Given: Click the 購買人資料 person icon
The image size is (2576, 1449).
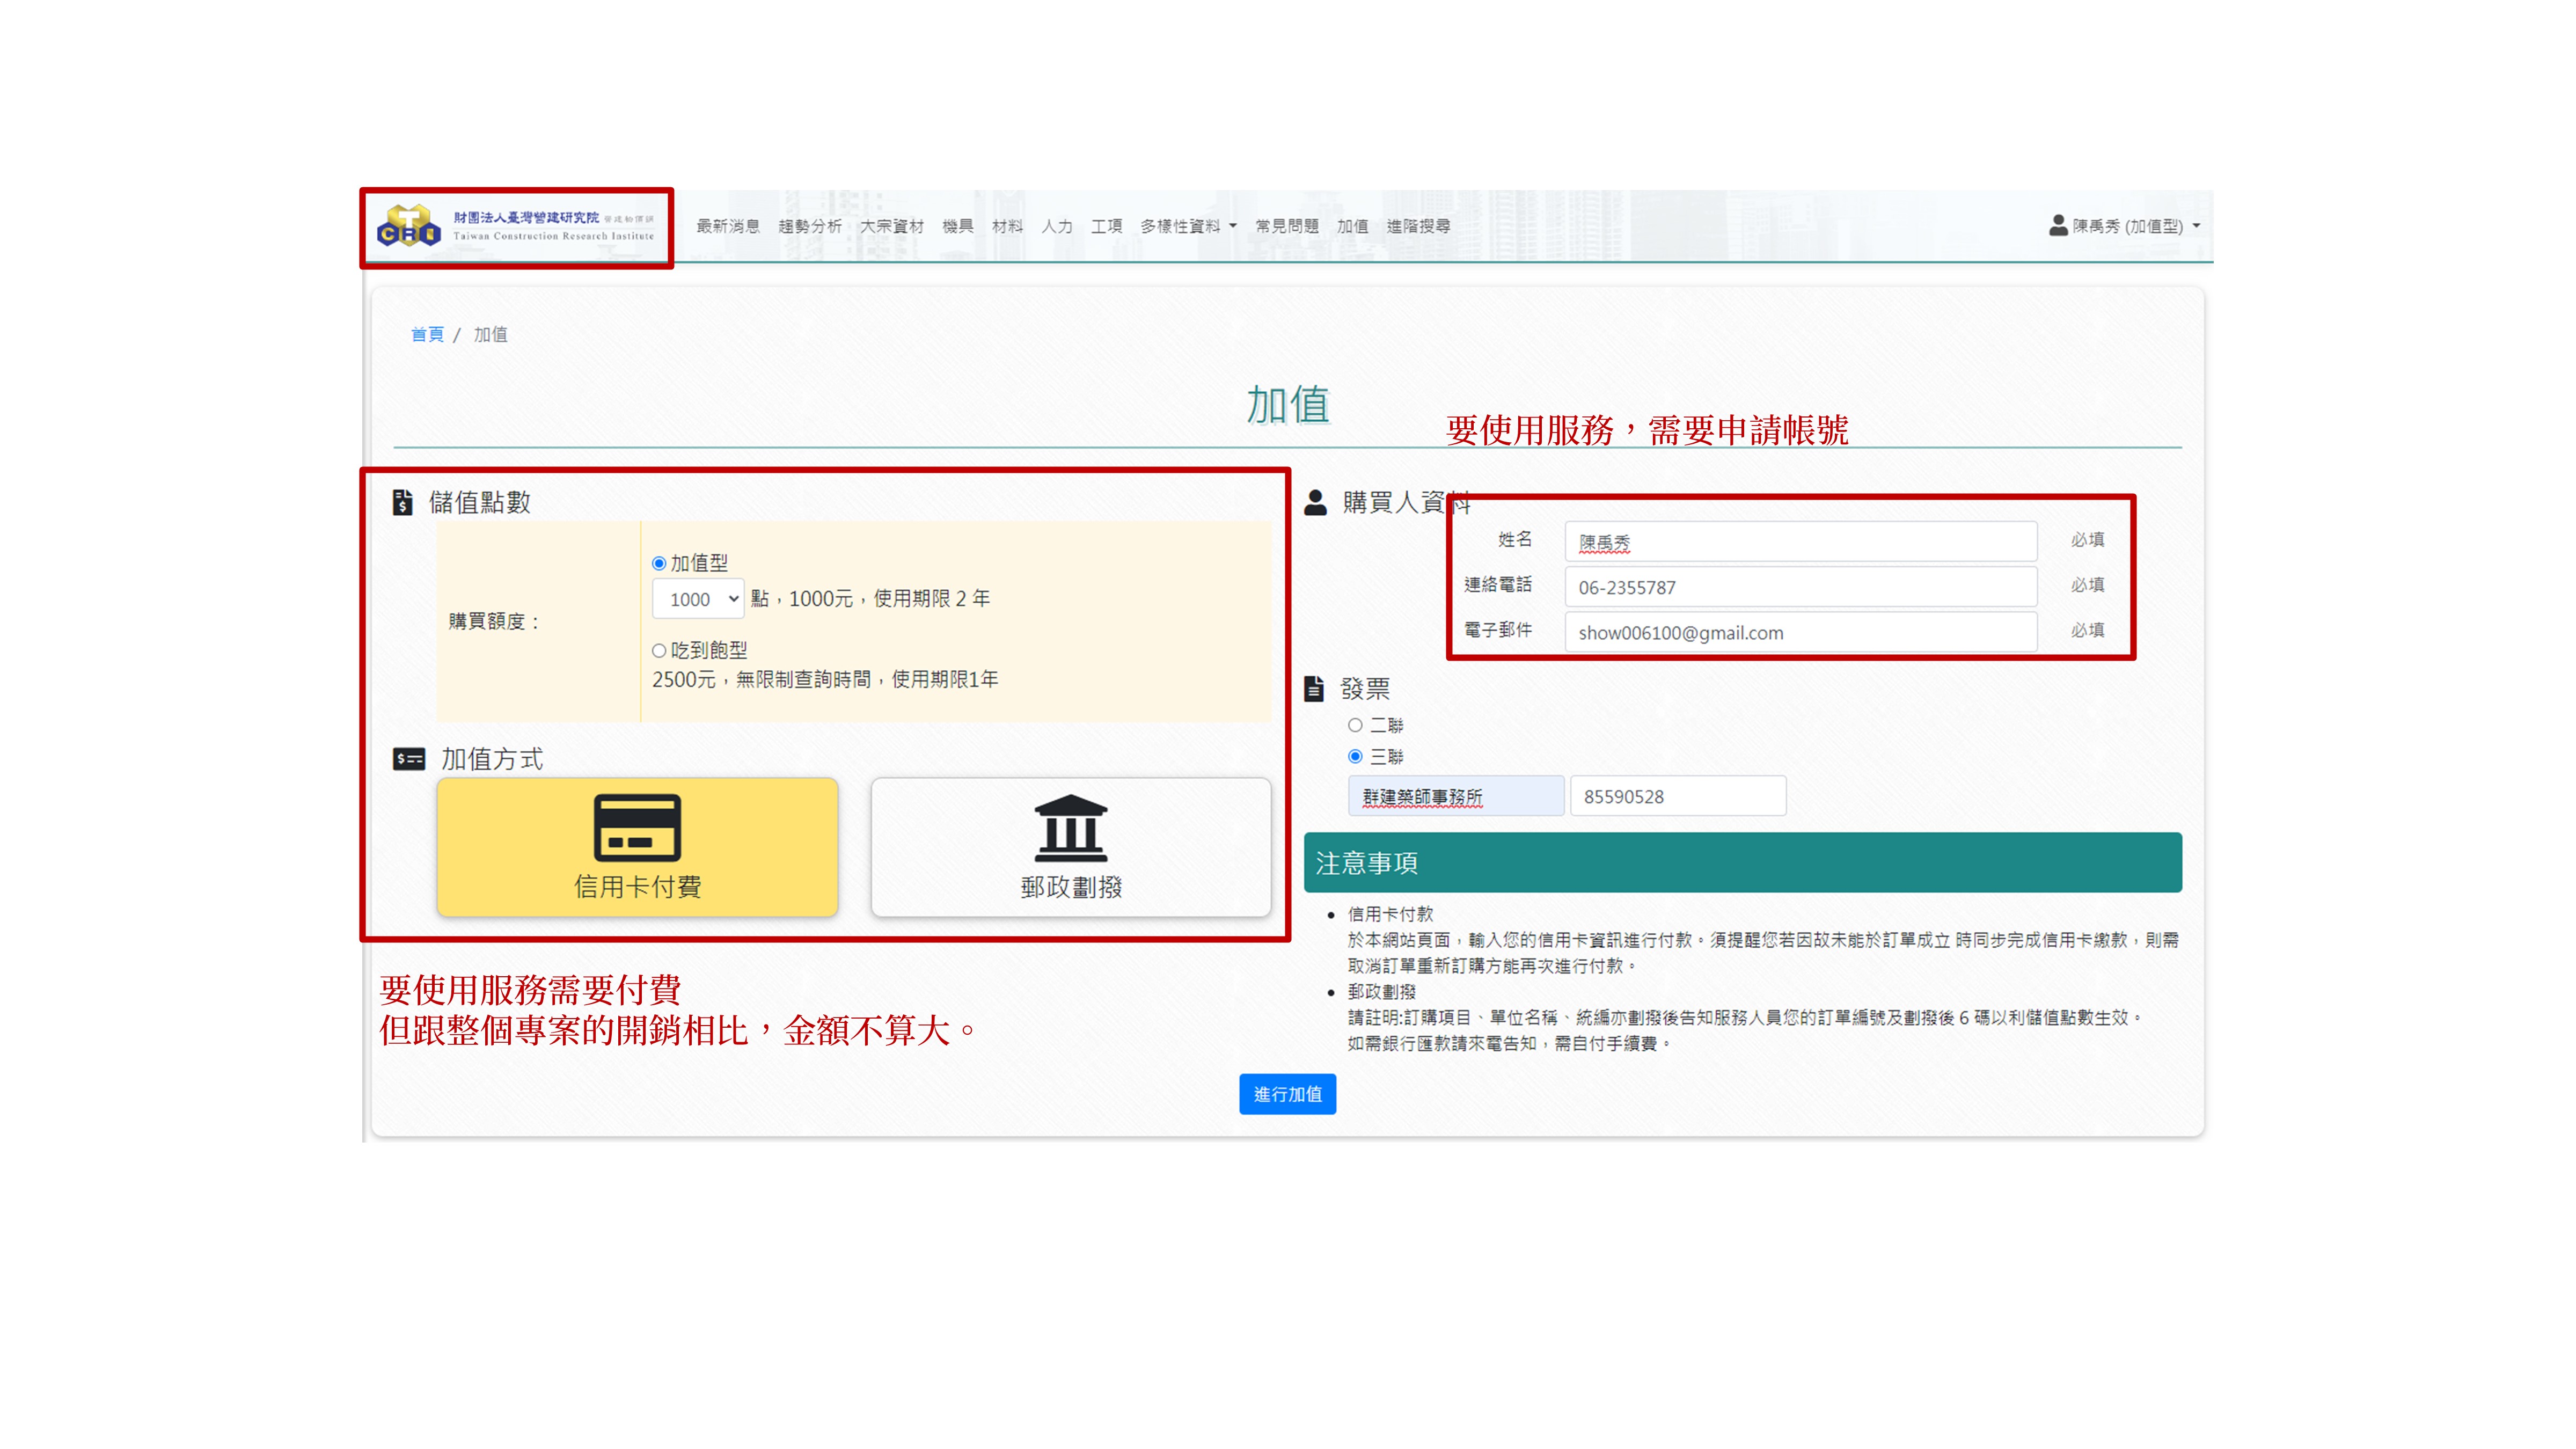Looking at the screenshot, I should pyautogui.click(x=1315, y=502).
